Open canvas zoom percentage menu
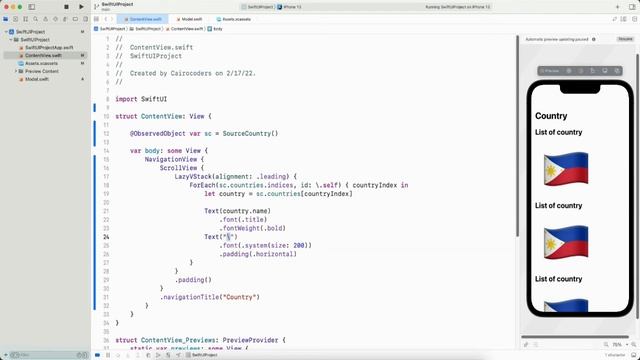640x360 pixels. (x=619, y=345)
